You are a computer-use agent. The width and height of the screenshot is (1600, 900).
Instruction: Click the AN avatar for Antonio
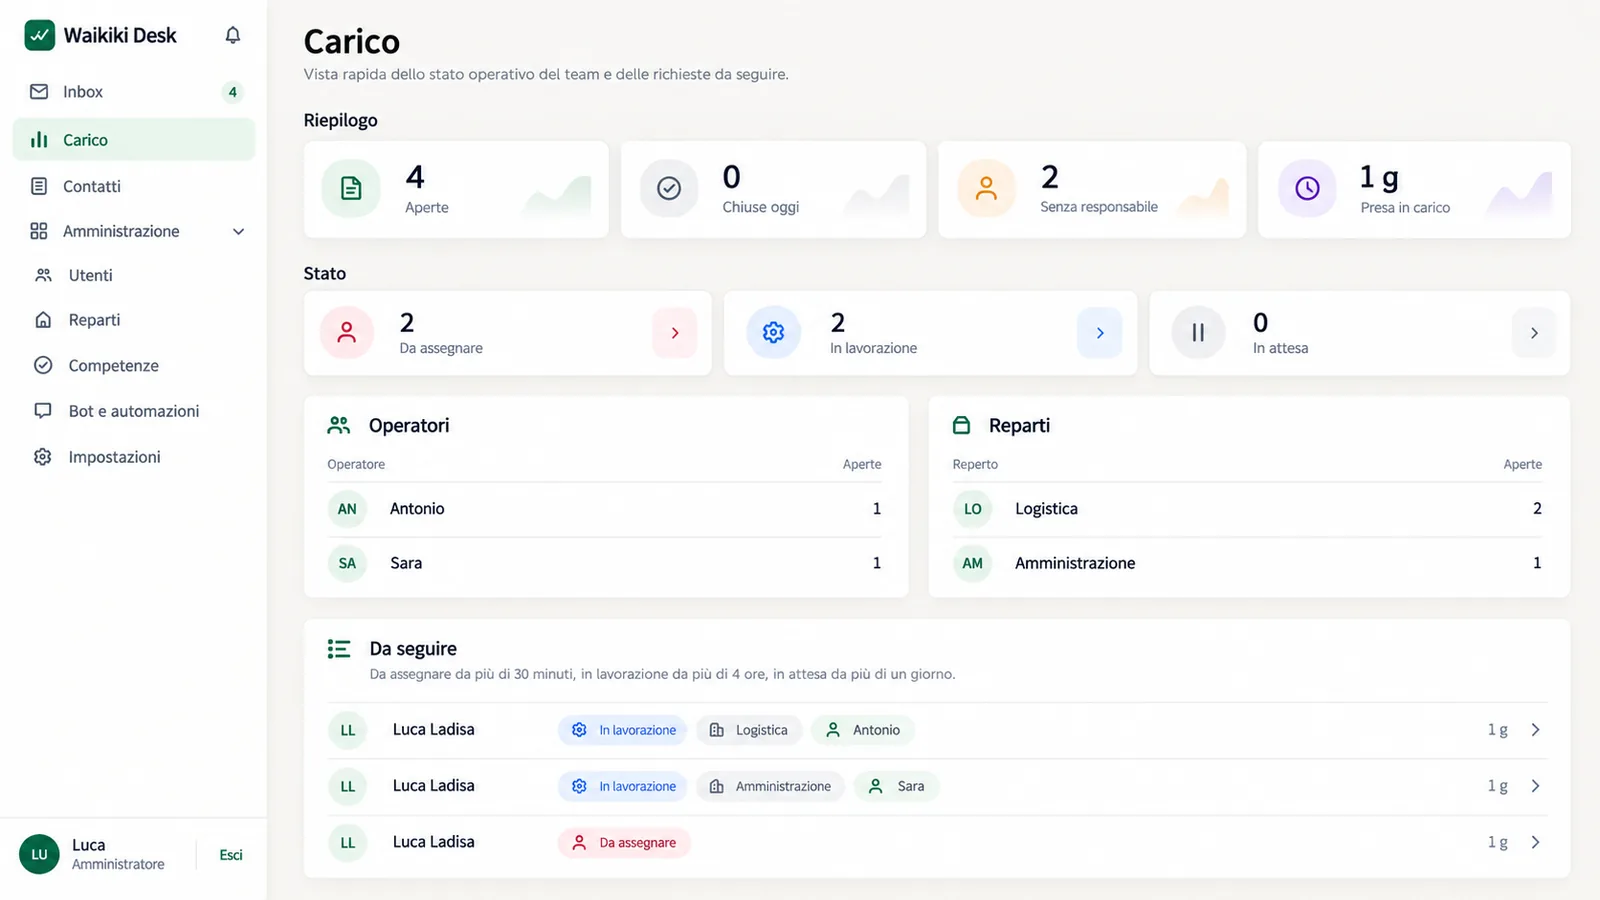pos(347,509)
